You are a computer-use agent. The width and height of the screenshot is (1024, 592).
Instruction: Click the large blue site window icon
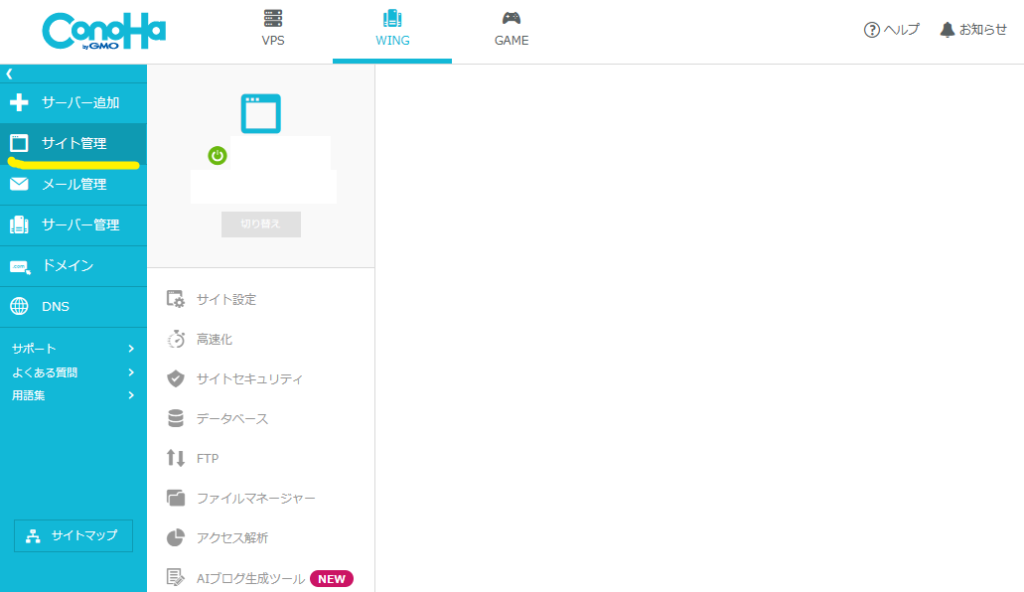[261, 114]
